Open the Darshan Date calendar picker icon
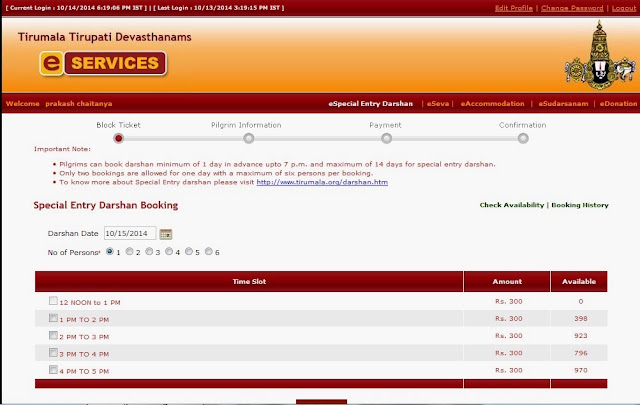Screen dimensions: 640x405 [x=166, y=234]
